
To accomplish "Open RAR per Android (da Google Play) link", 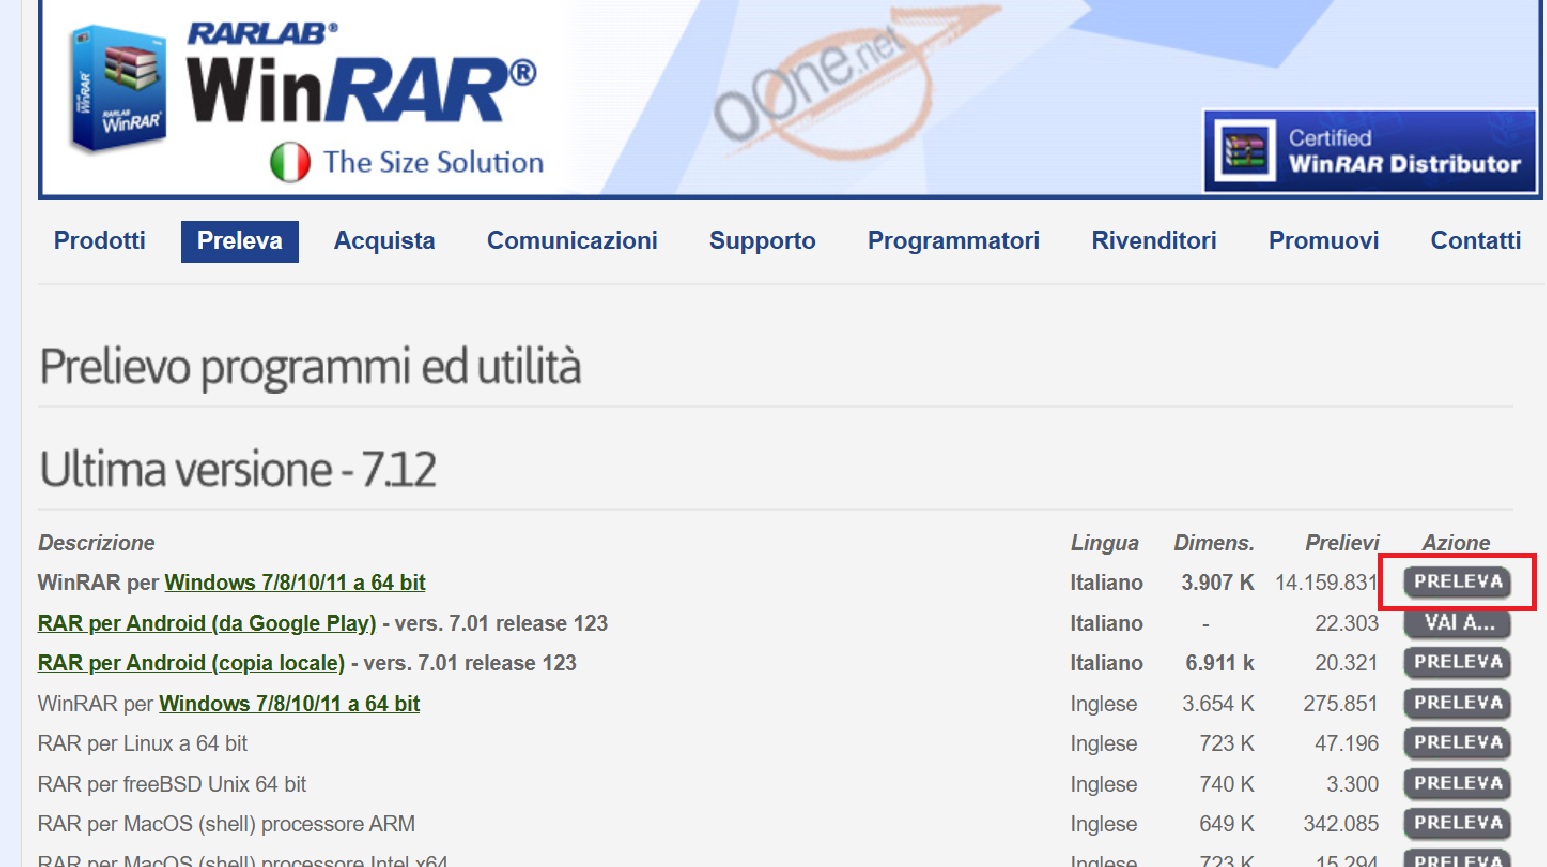I will point(207,624).
